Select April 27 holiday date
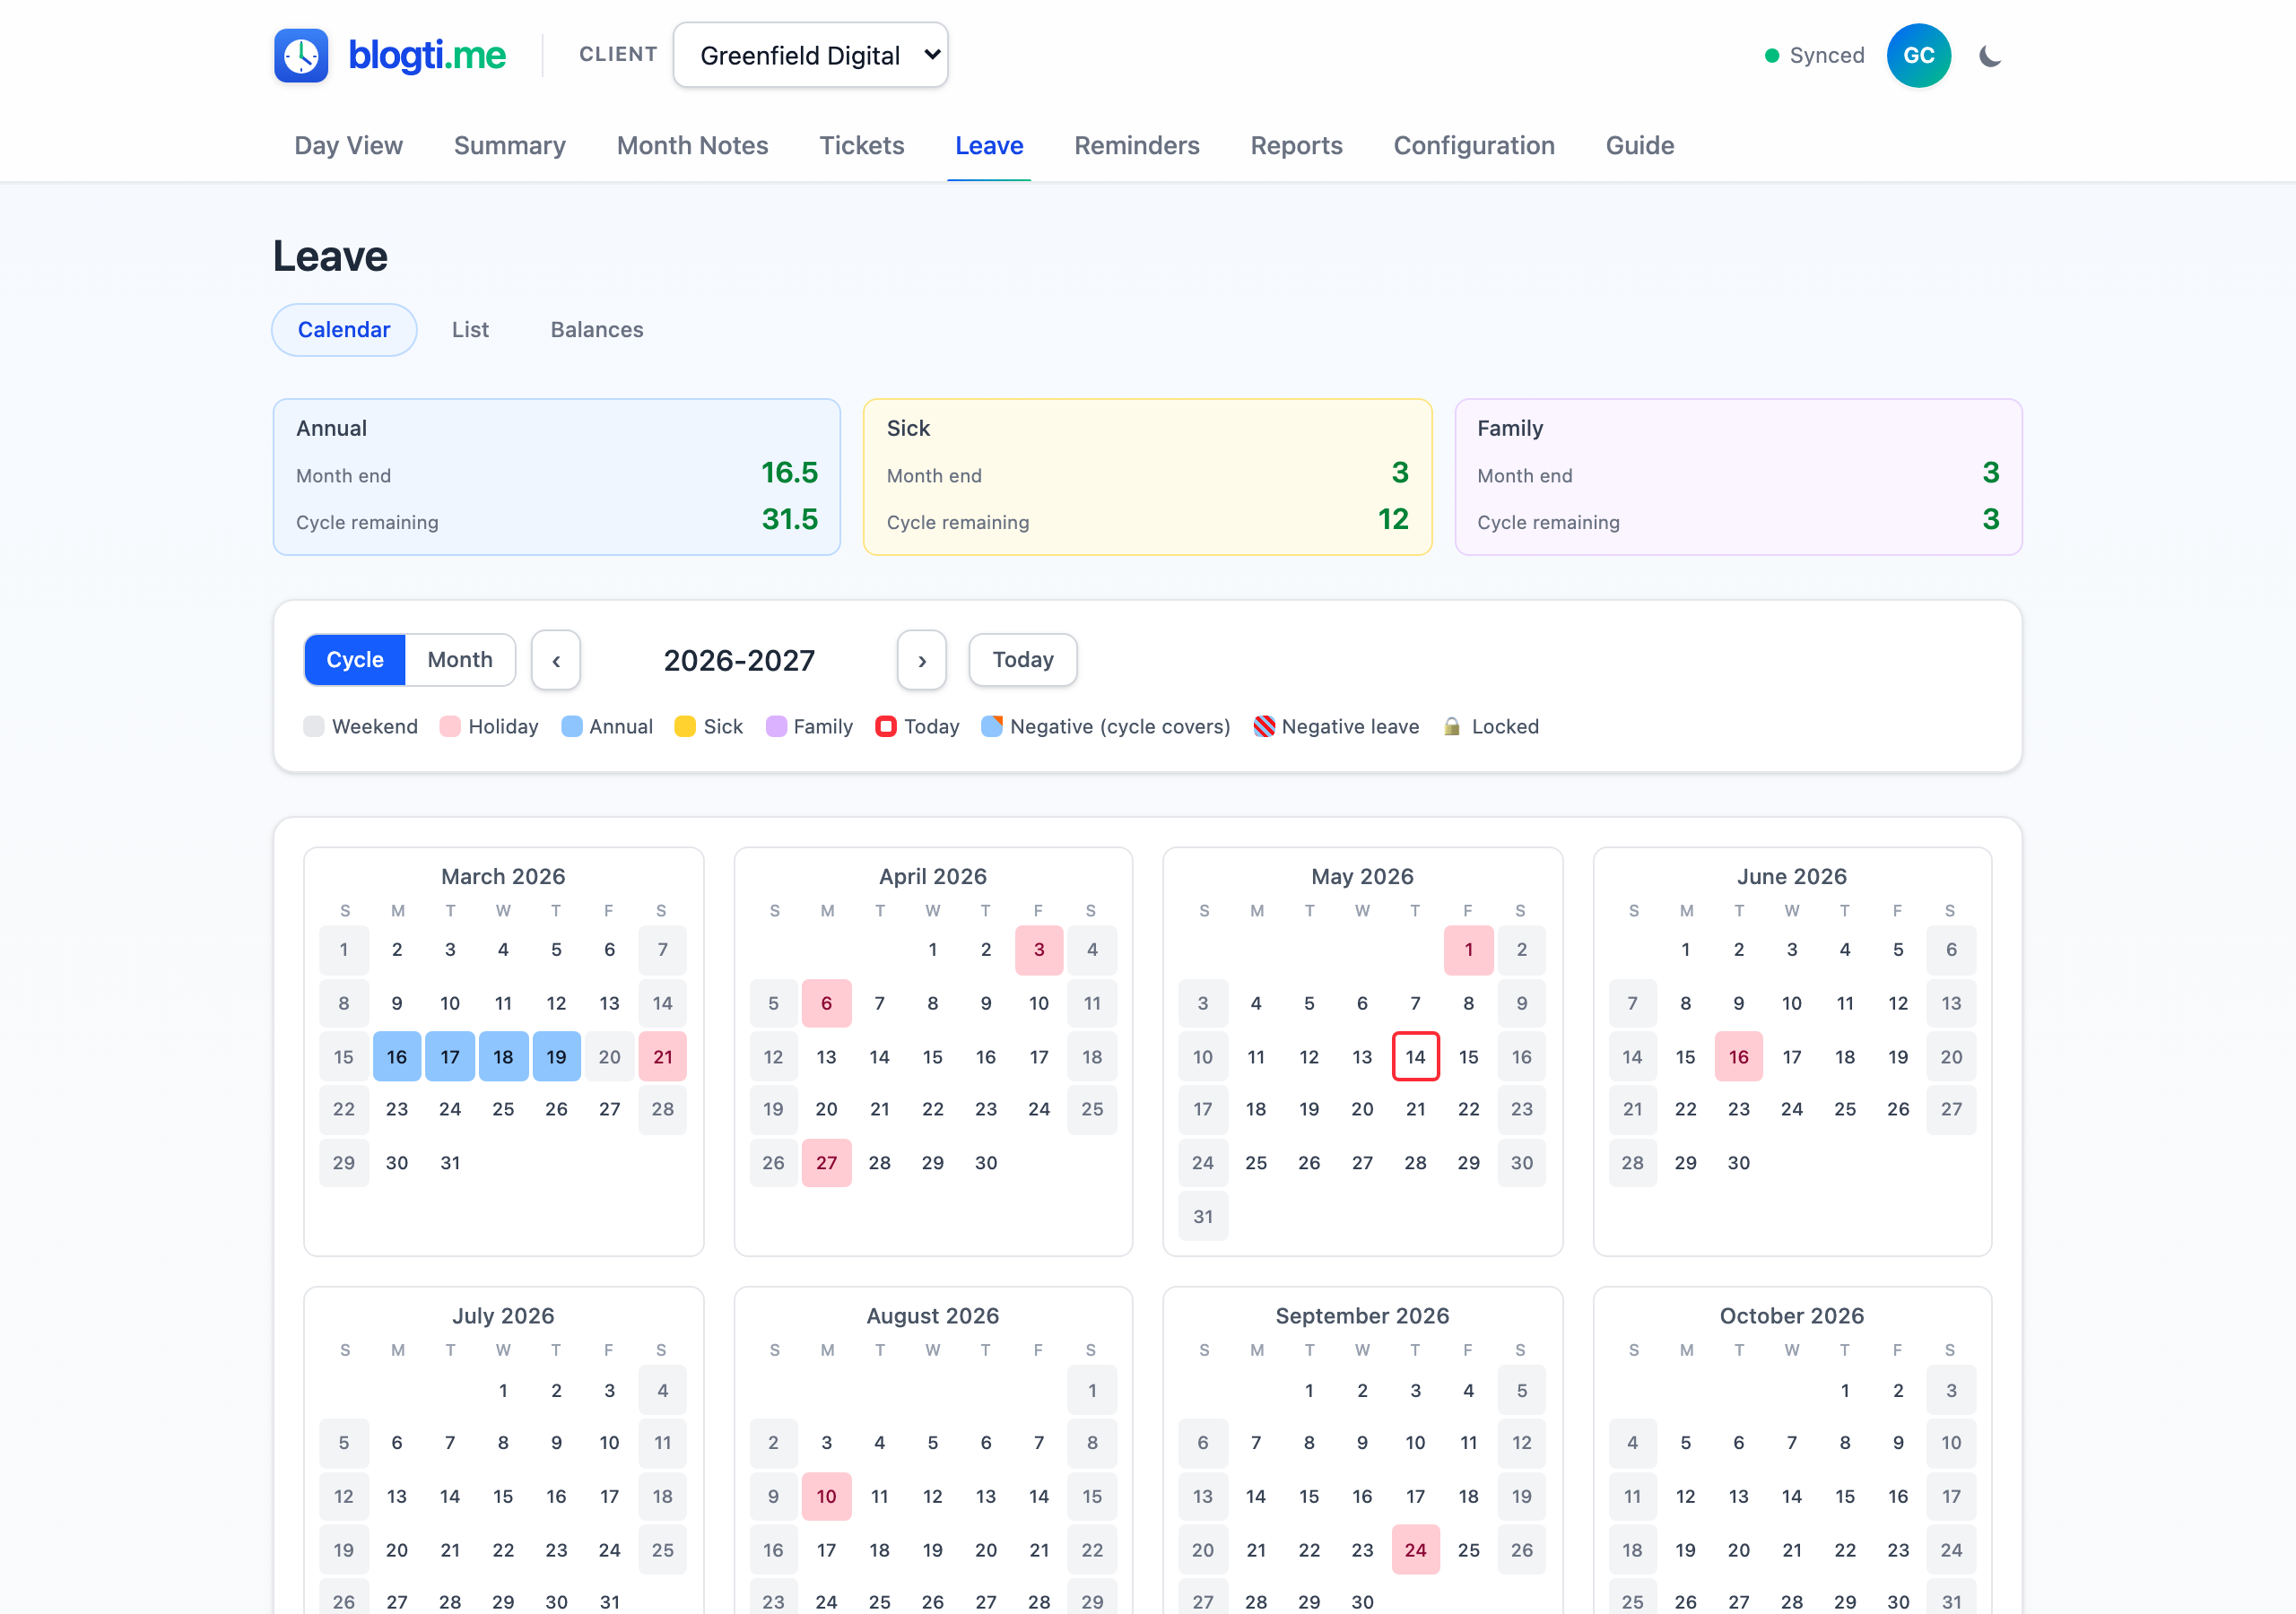 click(x=826, y=1163)
